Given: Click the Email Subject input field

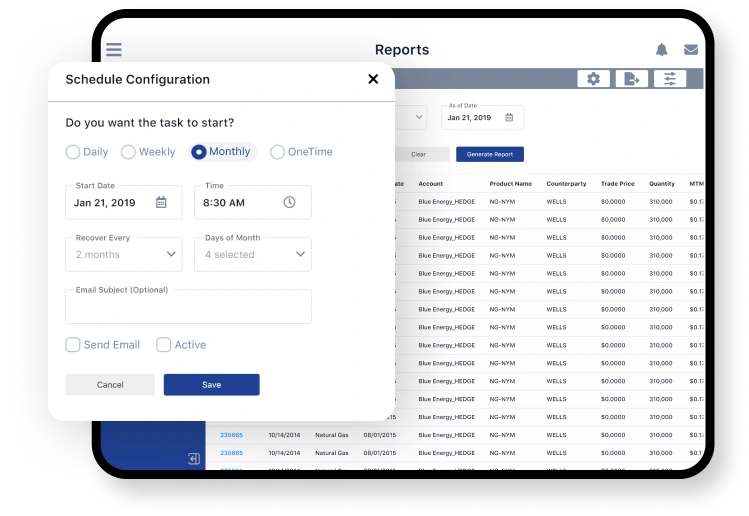Looking at the screenshot, I should pyautogui.click(x=188, y=306).
